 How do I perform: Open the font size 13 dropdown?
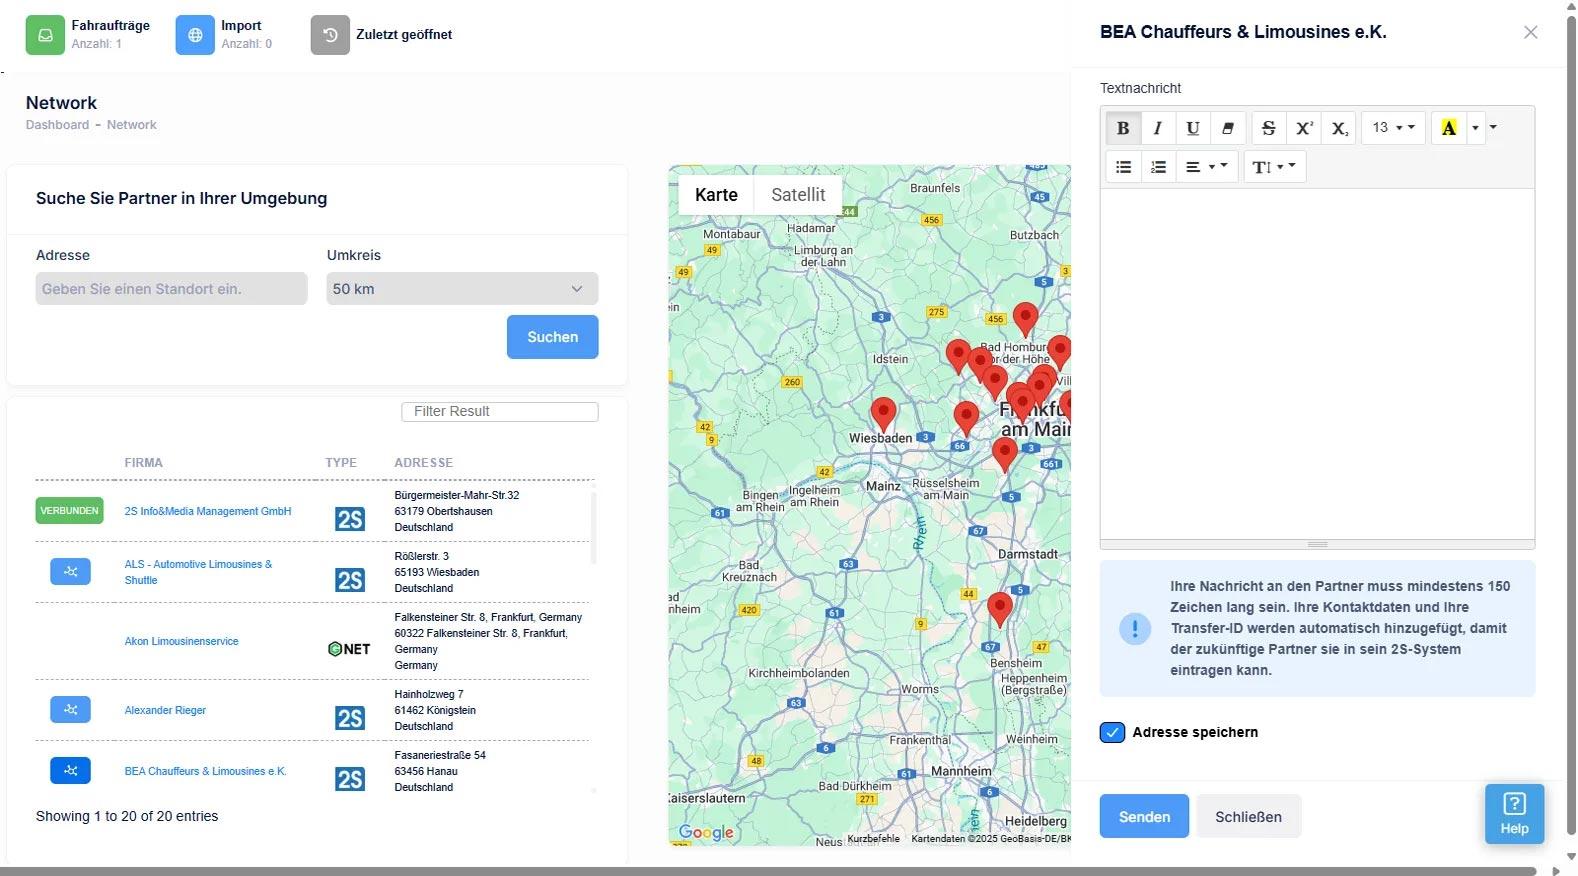click(1393, 128)
